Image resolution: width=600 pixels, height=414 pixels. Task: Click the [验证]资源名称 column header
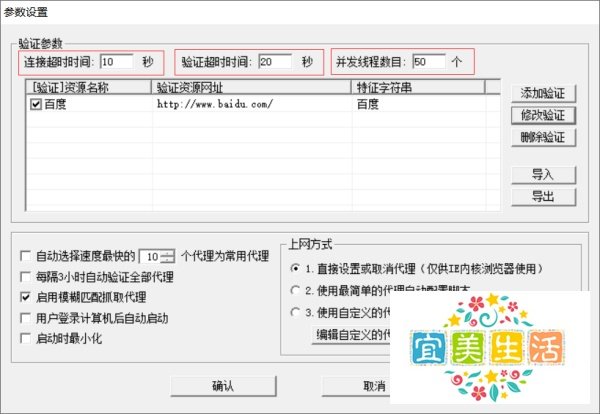coord(89,88)
